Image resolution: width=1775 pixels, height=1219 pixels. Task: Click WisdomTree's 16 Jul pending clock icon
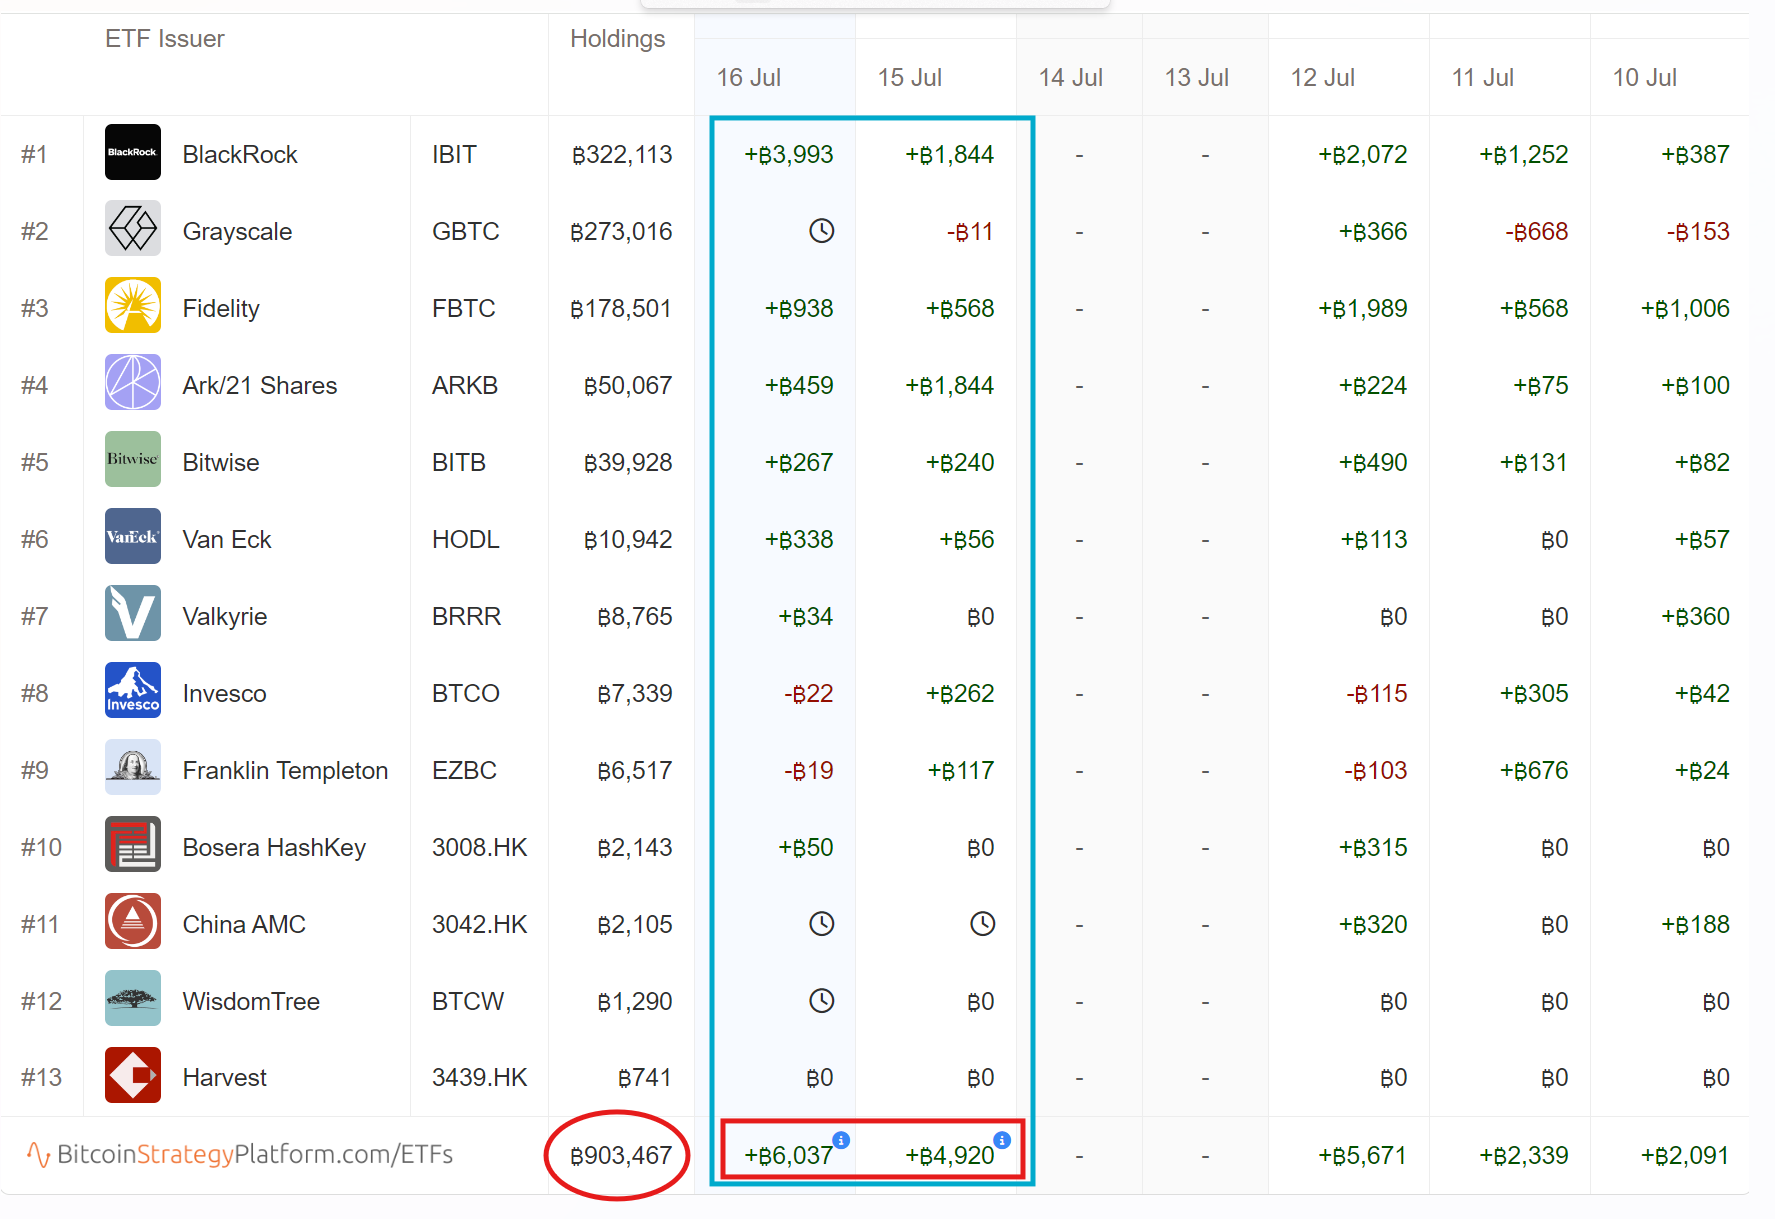(821, 1001)
